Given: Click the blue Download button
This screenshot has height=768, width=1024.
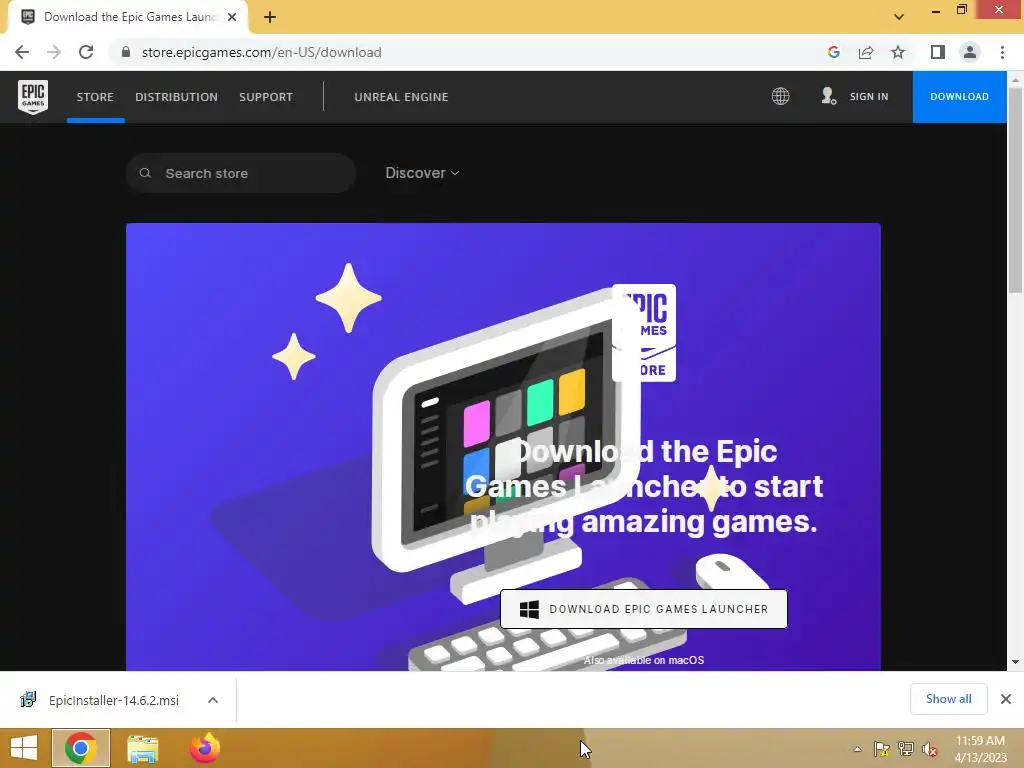Looking at the screenshot, I should click(959, 97).
